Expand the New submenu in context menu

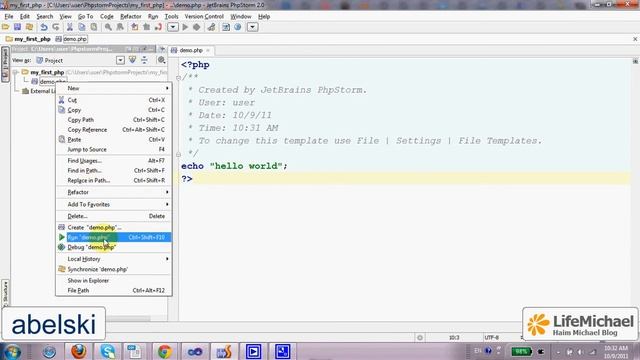114,88
